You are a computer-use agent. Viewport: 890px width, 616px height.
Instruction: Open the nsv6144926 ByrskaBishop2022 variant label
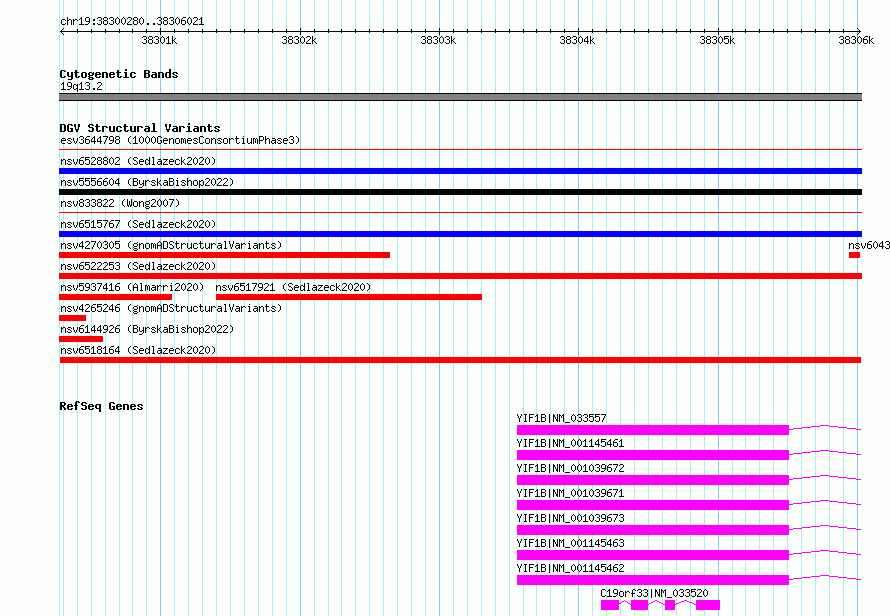(x=147, y=329)
